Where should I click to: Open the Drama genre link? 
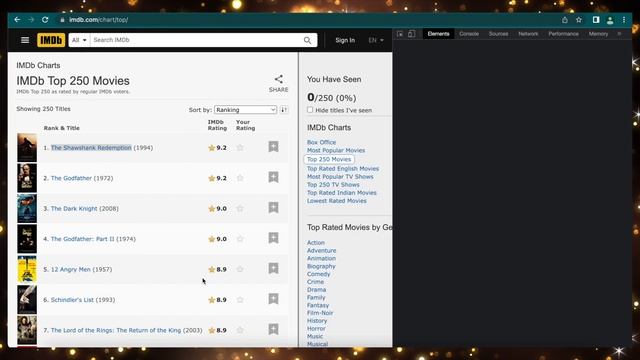(316, 290)
